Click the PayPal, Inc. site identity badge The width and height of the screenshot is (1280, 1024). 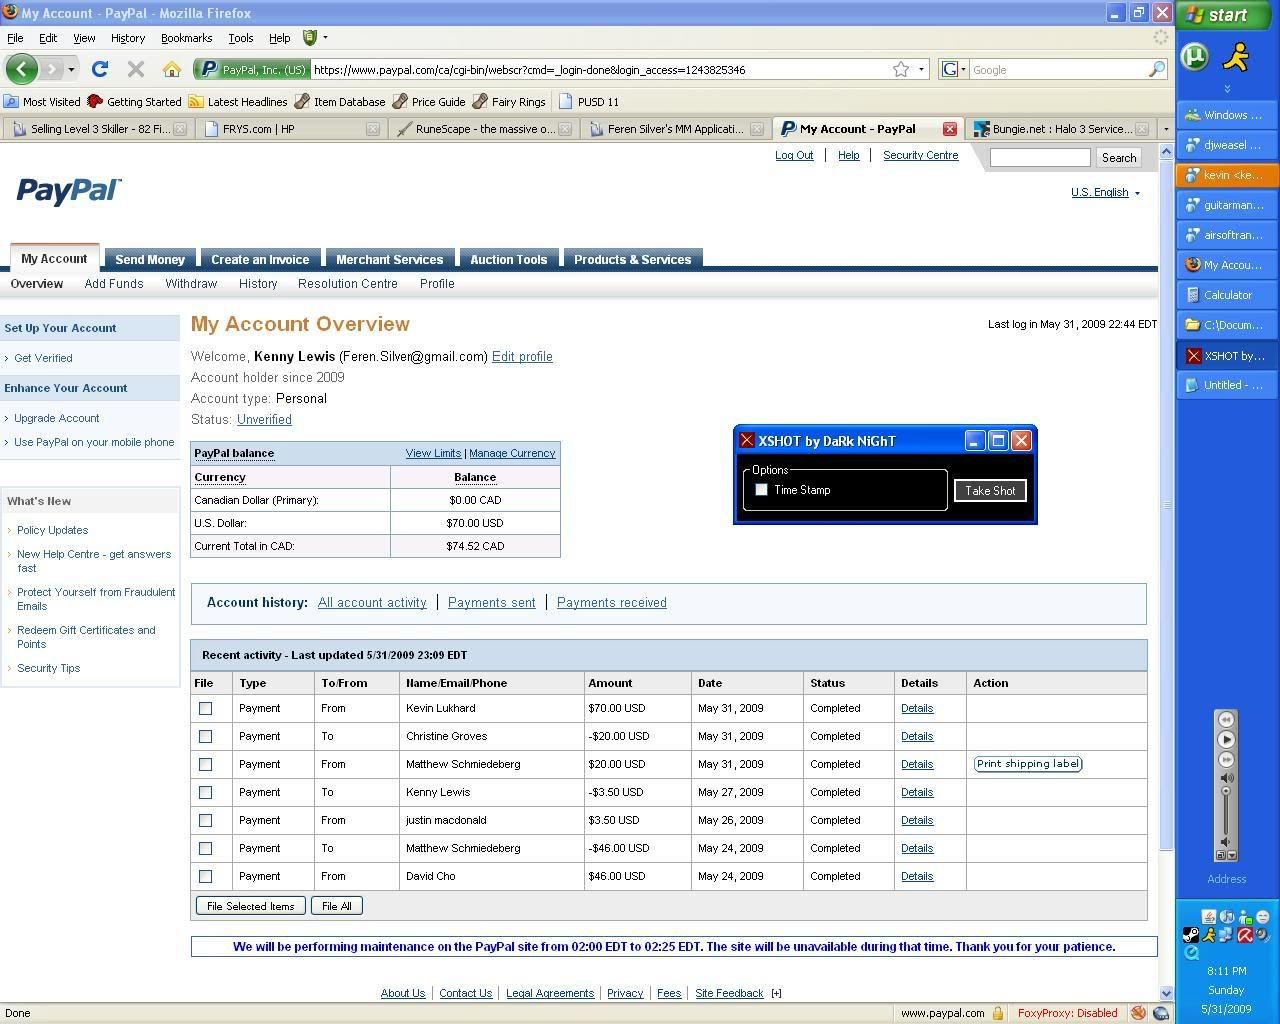(x=252, y=69)
